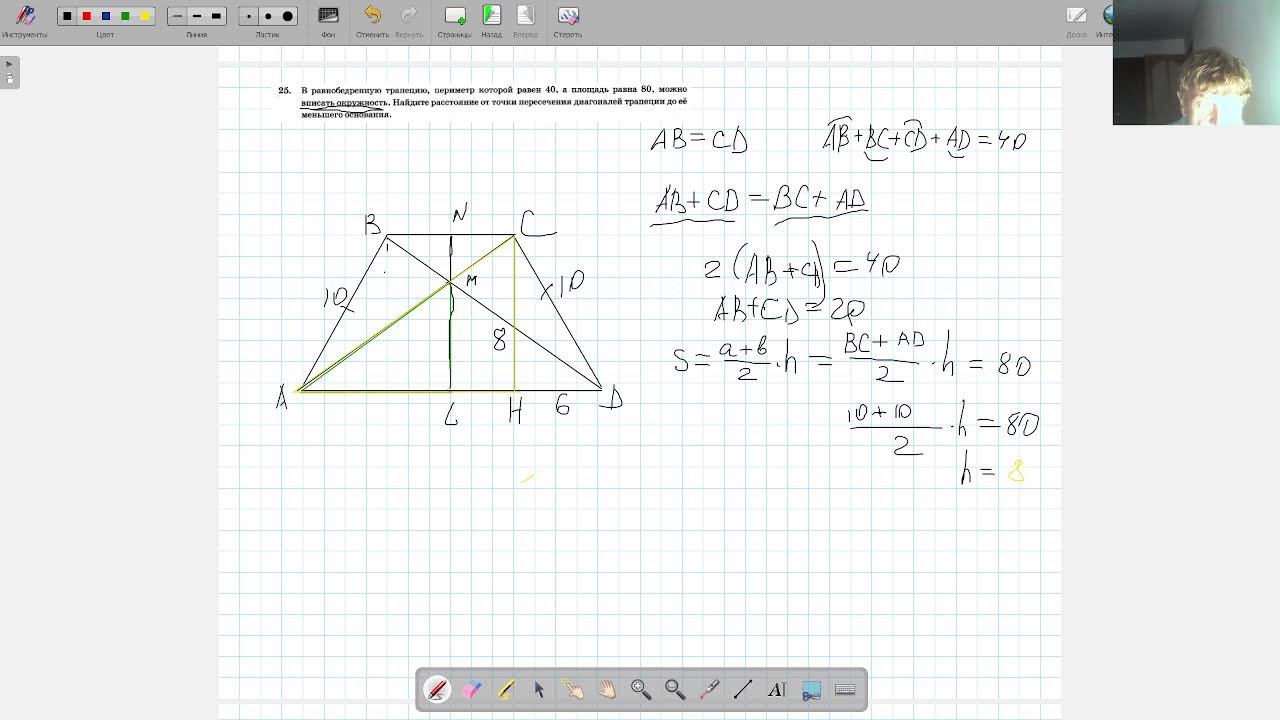Viewport: 1280px width, 720px height.
Task: Select the hand scroll tool
Action: [x=607, y=689]
